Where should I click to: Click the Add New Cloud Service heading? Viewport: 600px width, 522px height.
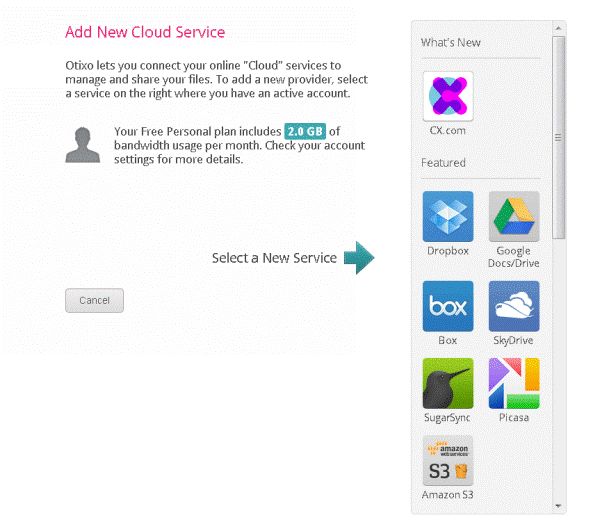point(145,32)
